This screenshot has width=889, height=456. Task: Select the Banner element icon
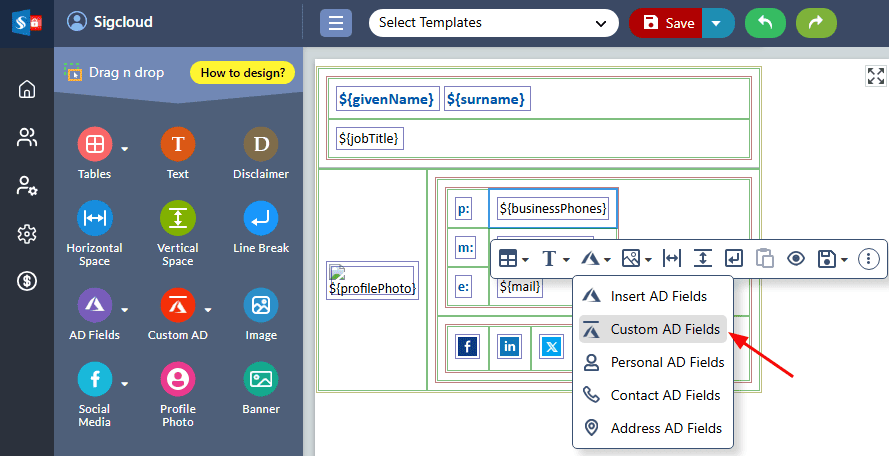tap(260, 380)
